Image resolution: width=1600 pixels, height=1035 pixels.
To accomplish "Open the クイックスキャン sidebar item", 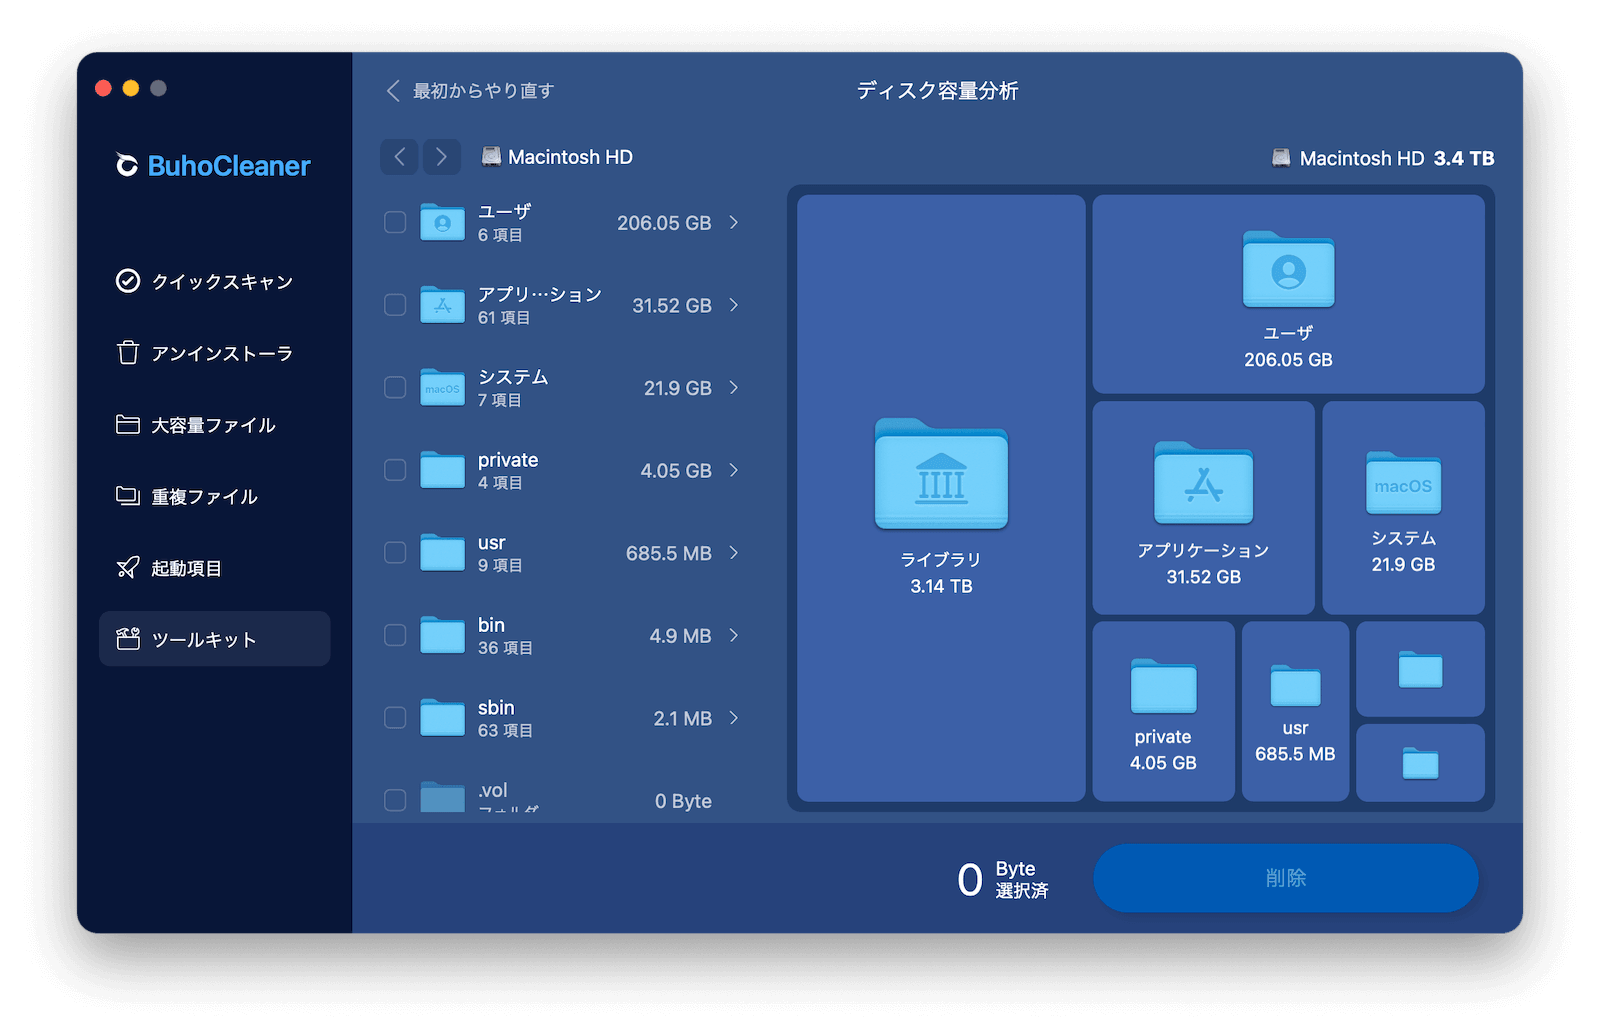I will 221,282.
